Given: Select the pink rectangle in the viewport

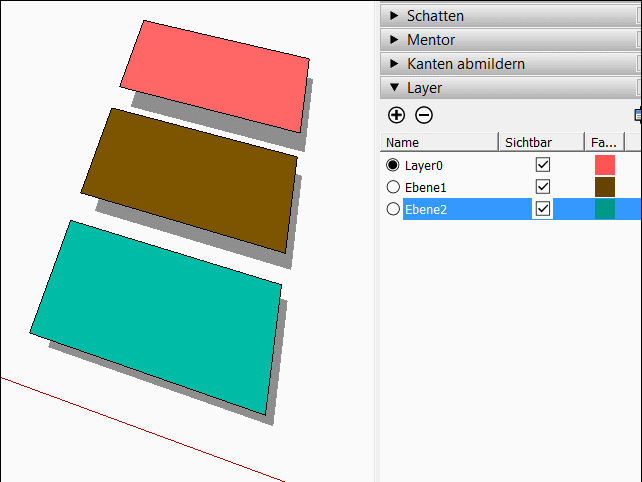Looking at the screenshot, I should pos(217,76).
